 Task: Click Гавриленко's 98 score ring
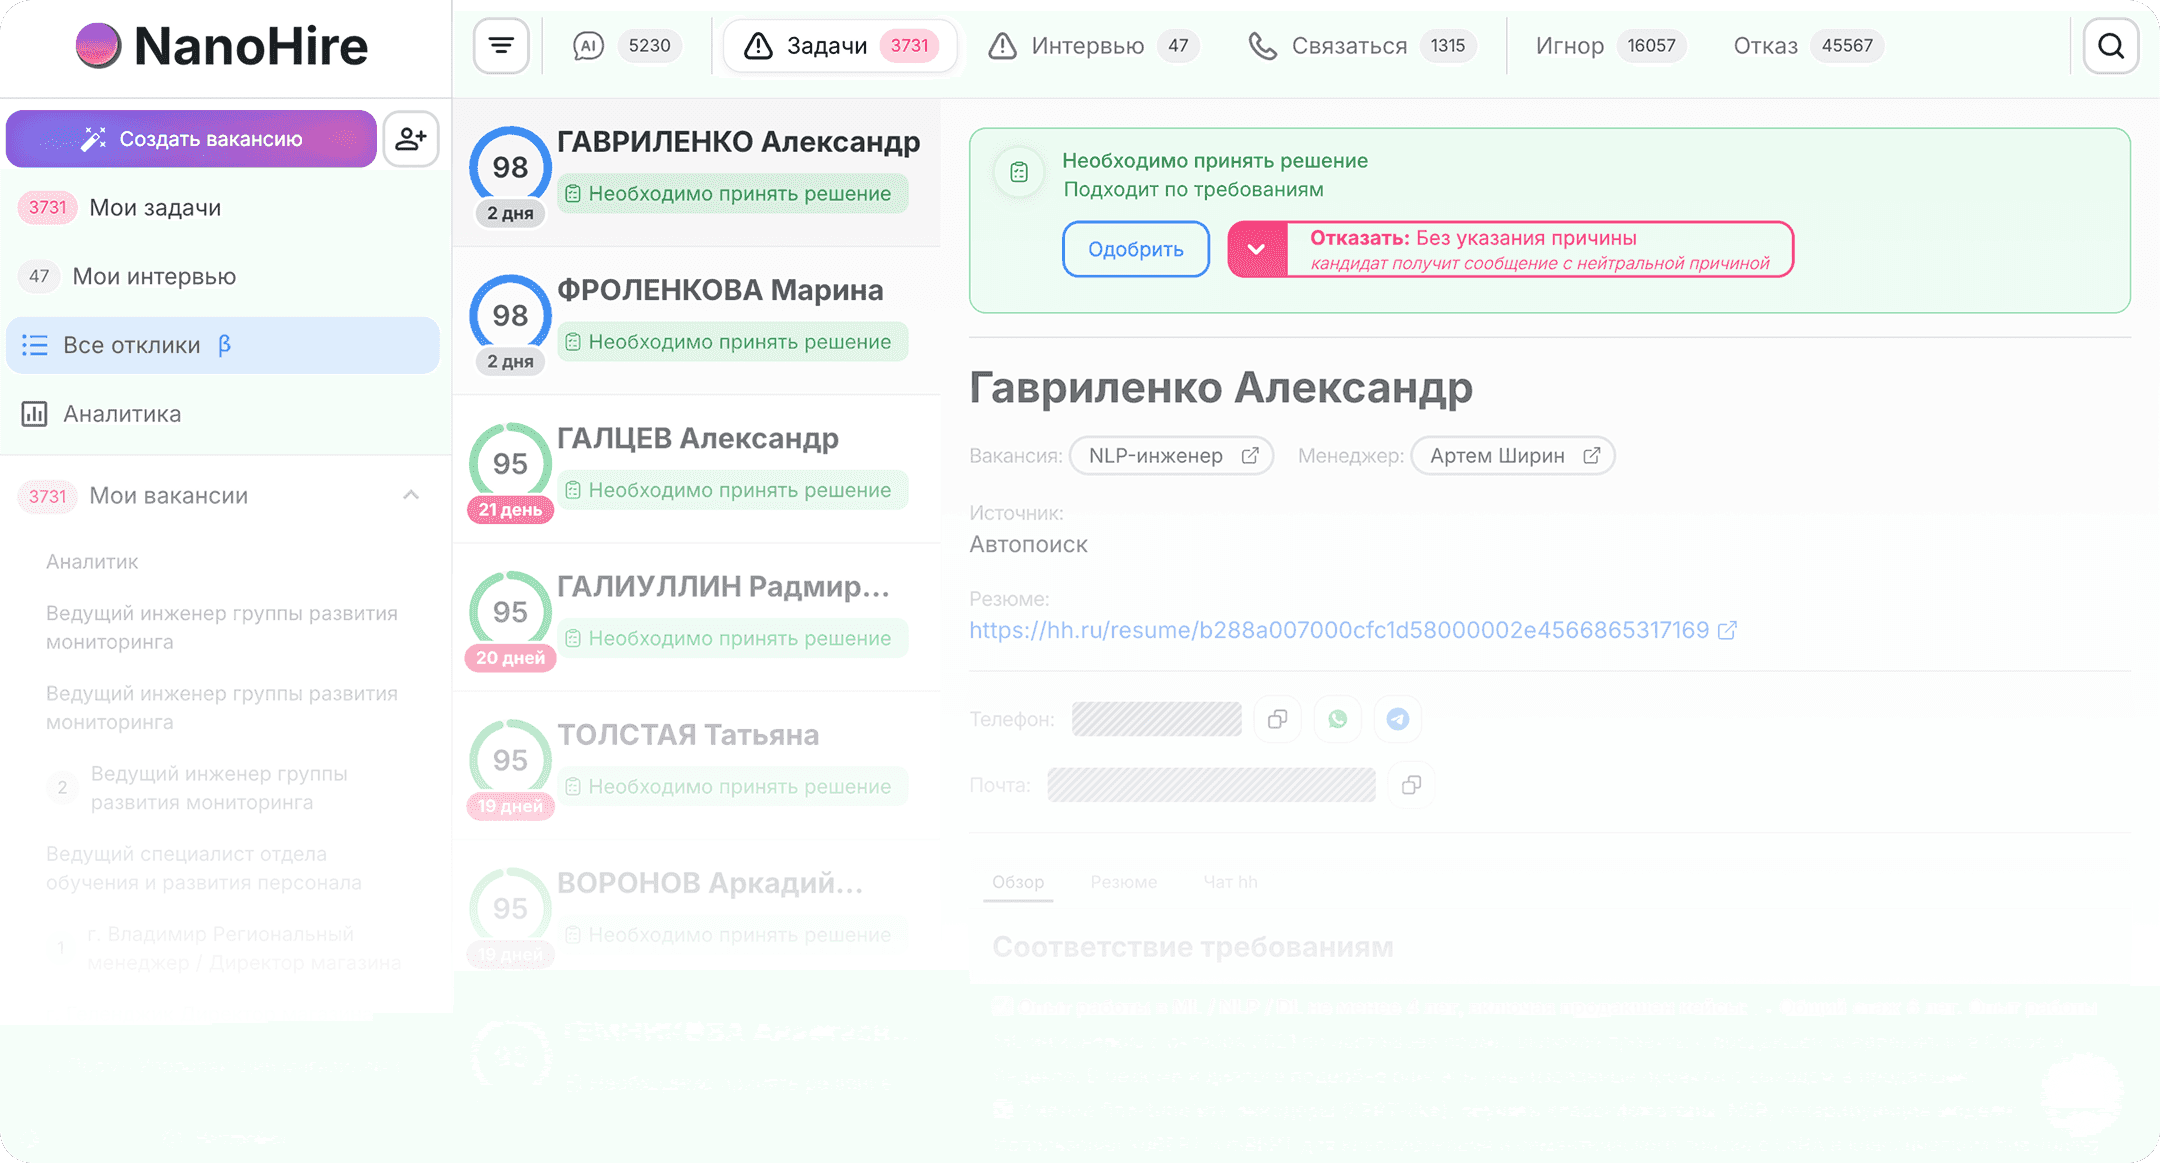(510, 168)
